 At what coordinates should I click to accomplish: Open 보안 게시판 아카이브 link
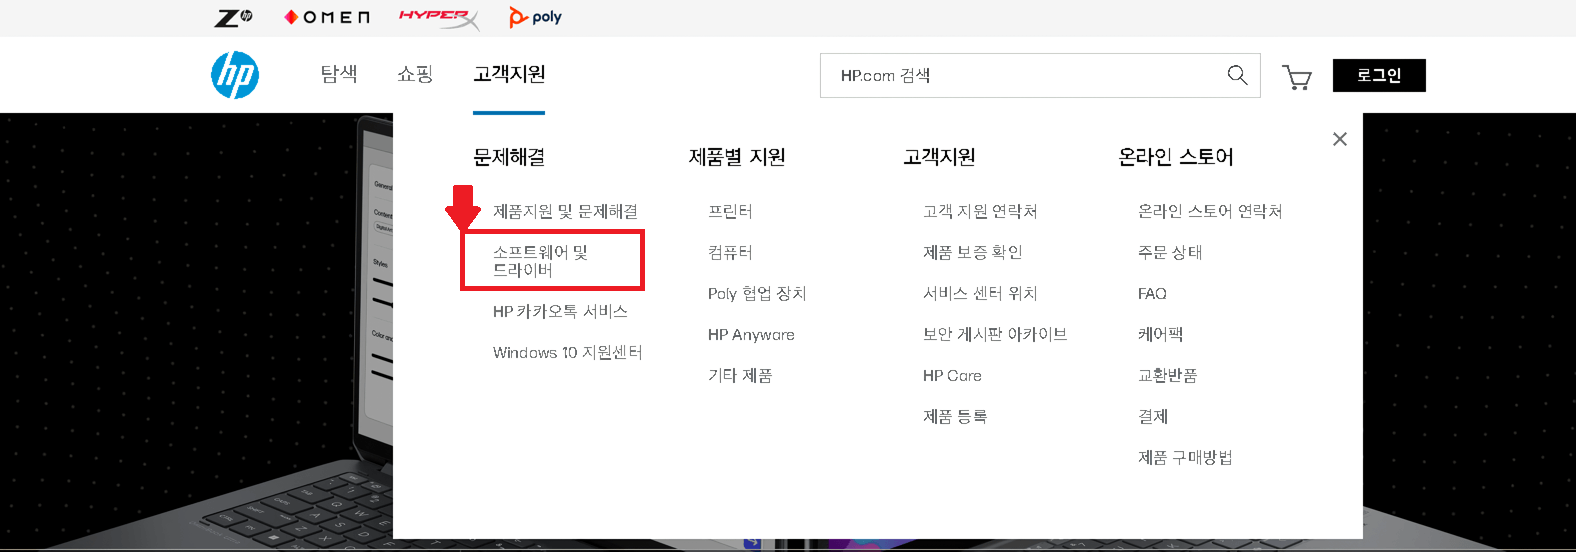coord(995,334)
